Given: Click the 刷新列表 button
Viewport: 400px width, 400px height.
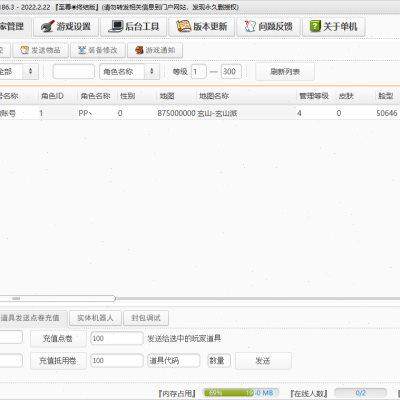Looking at the screenshot, I should click(x=285, y=71).
